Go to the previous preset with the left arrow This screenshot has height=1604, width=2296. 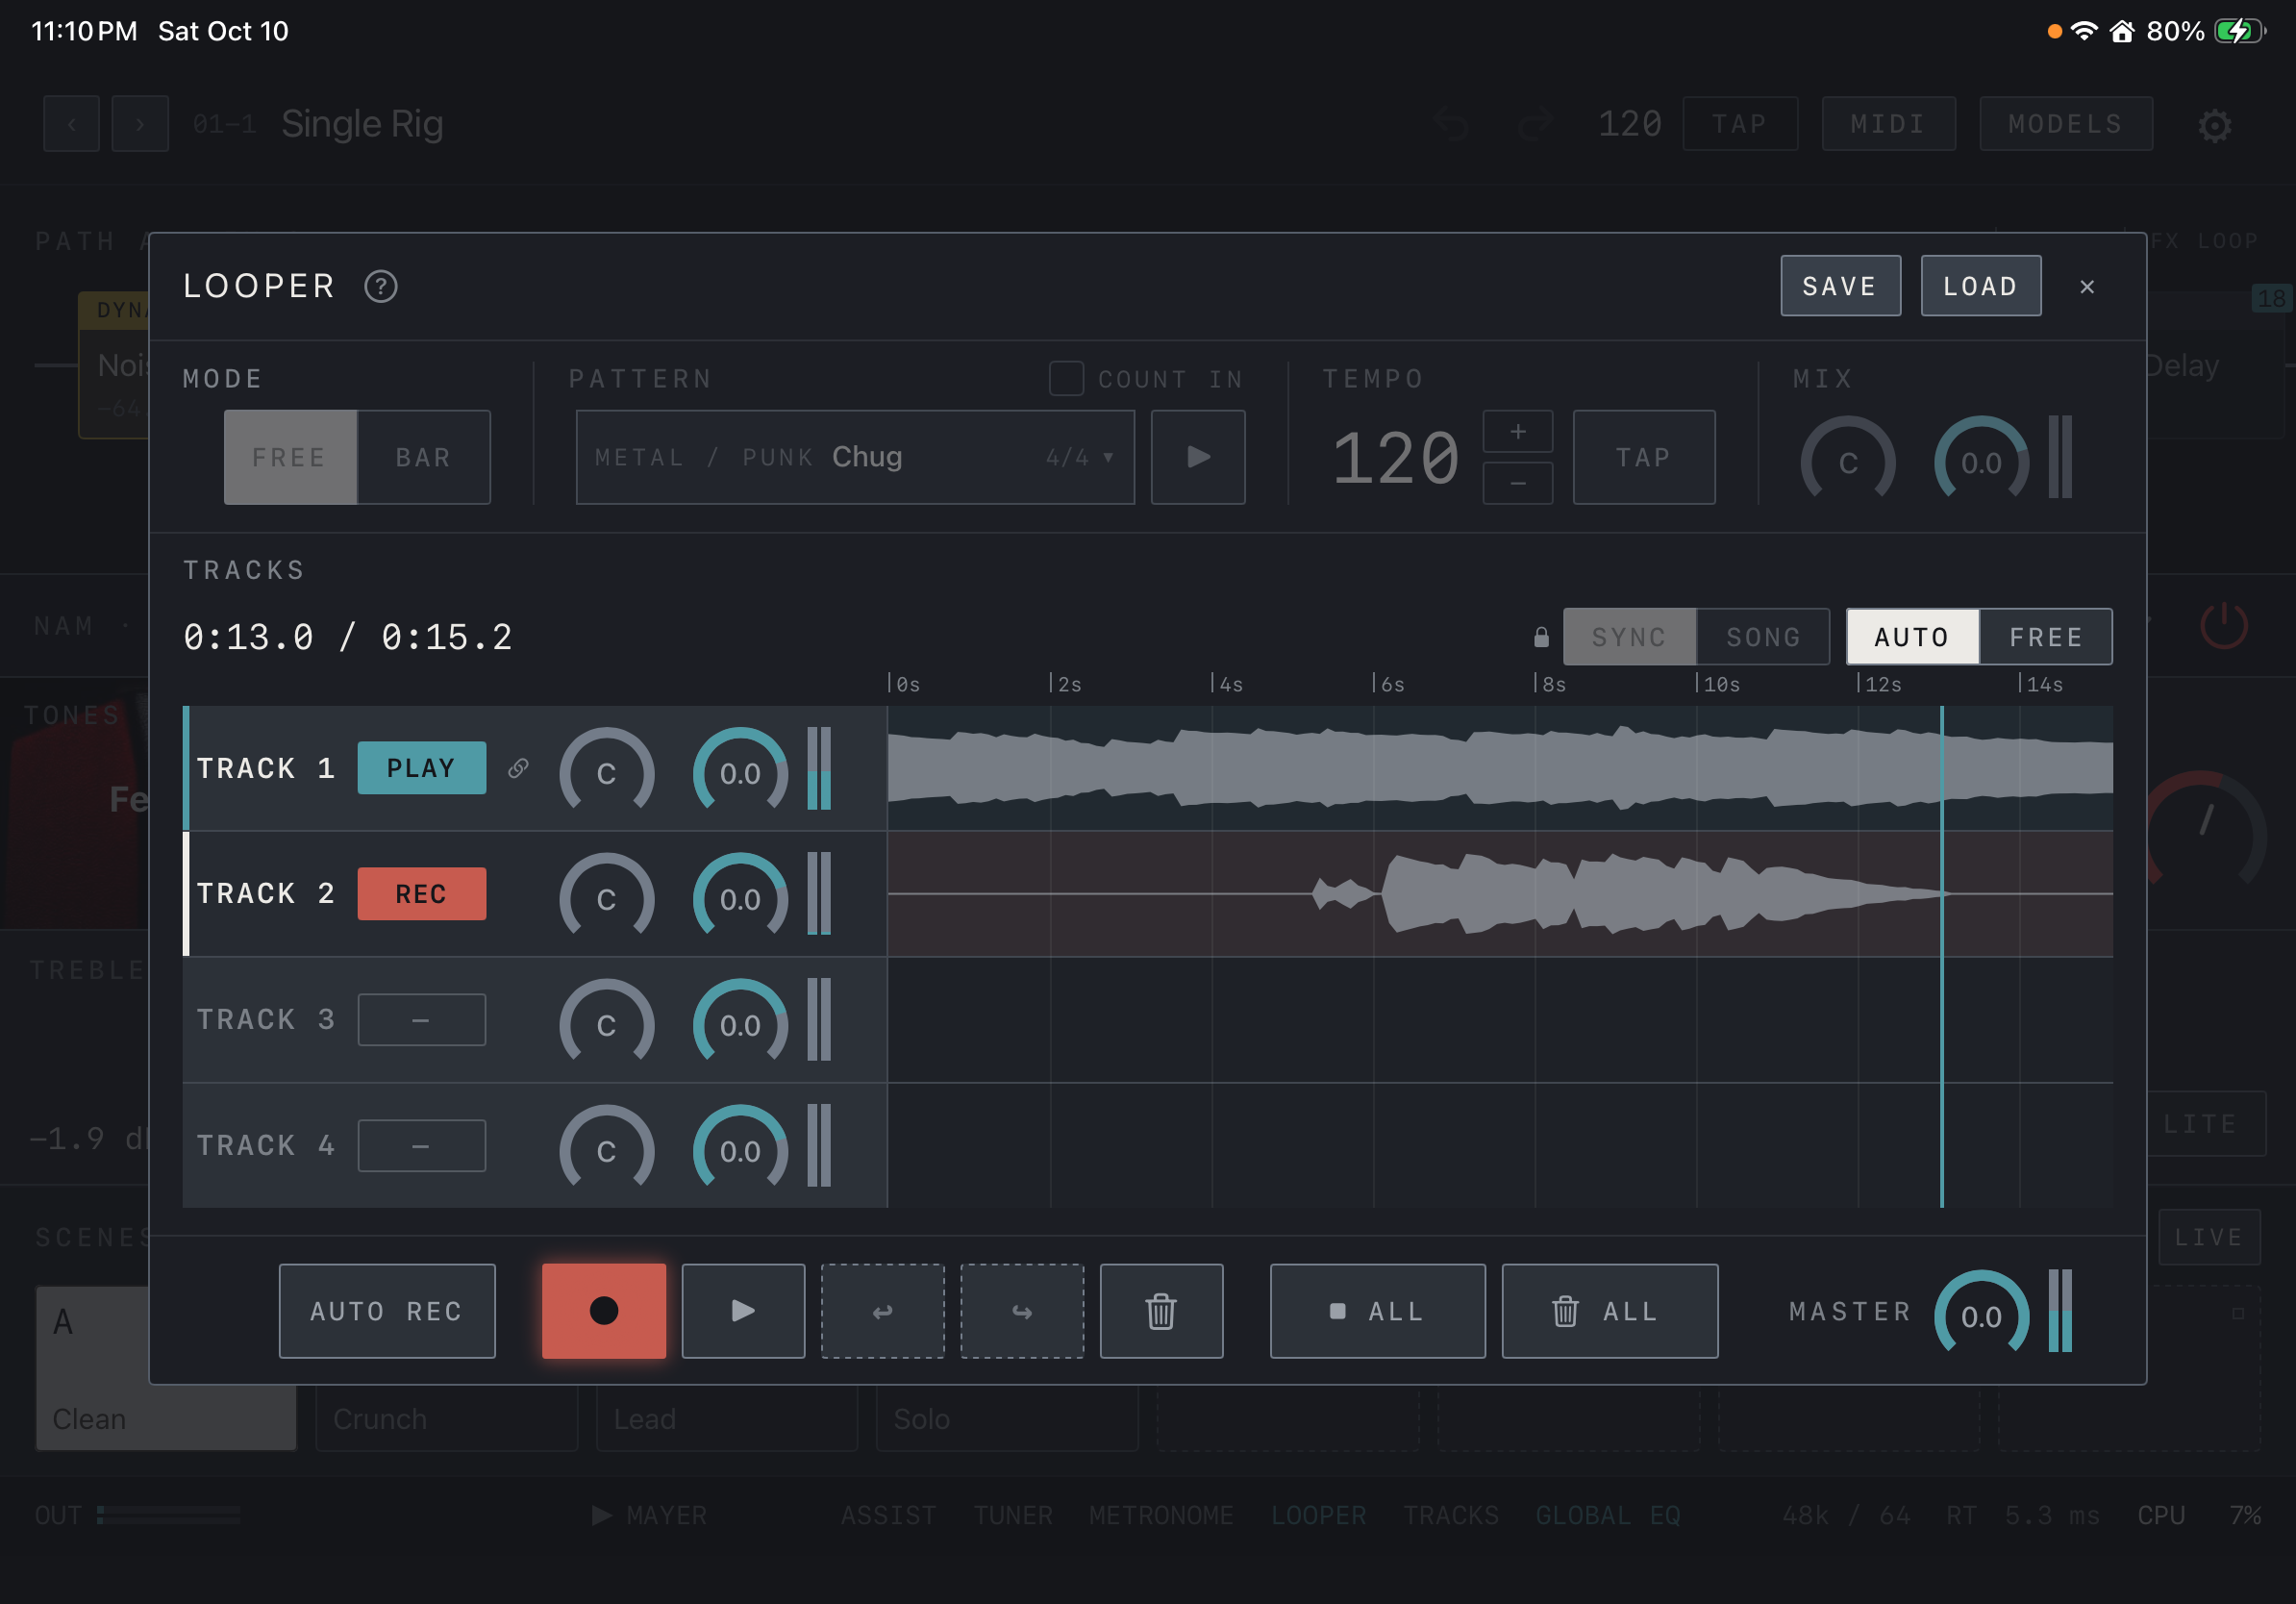tap(71, 124)
